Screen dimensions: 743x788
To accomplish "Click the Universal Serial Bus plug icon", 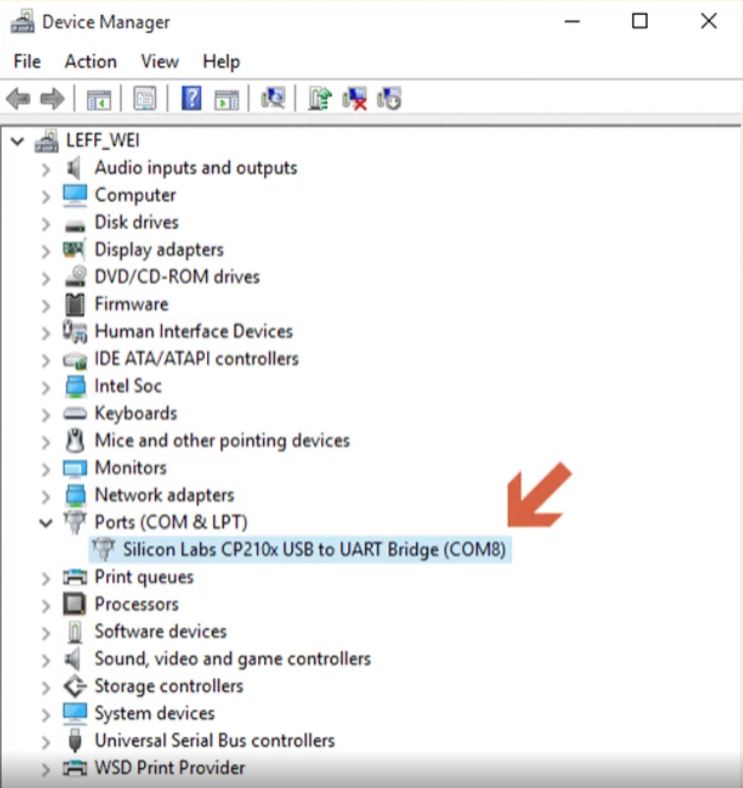I will [75, 740].
